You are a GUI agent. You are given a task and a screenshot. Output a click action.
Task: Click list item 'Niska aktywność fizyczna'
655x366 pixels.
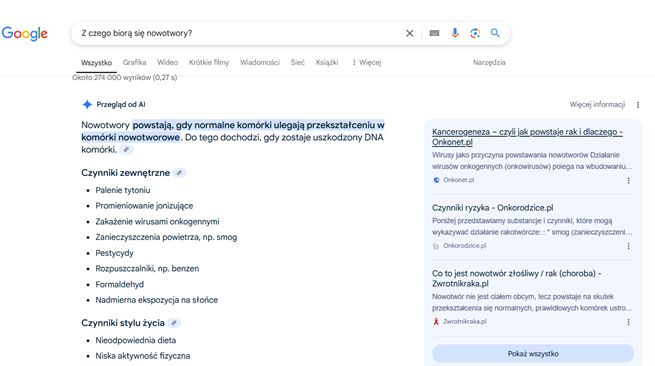[142, 356]
